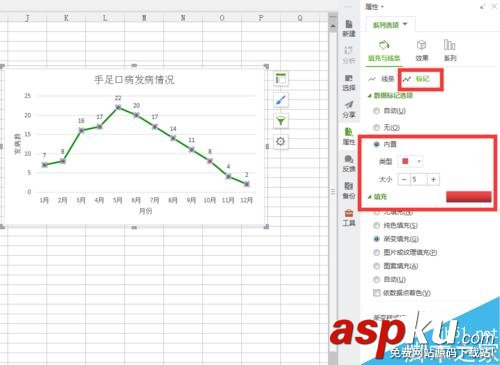The height and width of the screenshot is (365, 500).
Task: Select the 内置 marker option
Action: (x=385, y=144)
